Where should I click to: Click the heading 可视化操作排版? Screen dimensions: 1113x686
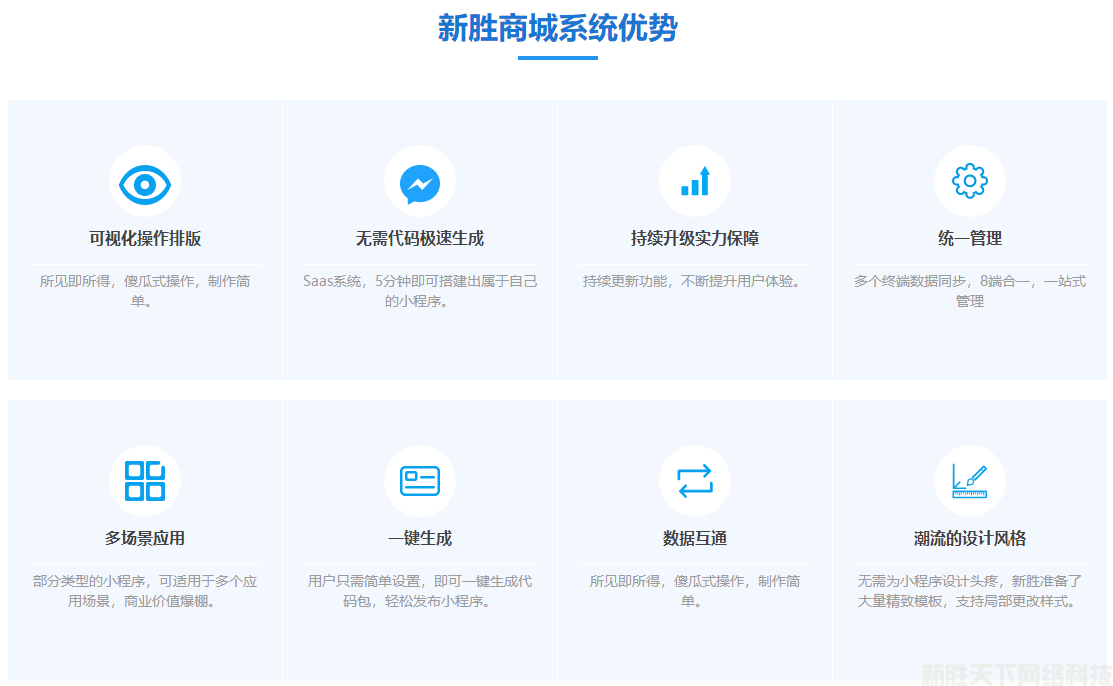145,239
